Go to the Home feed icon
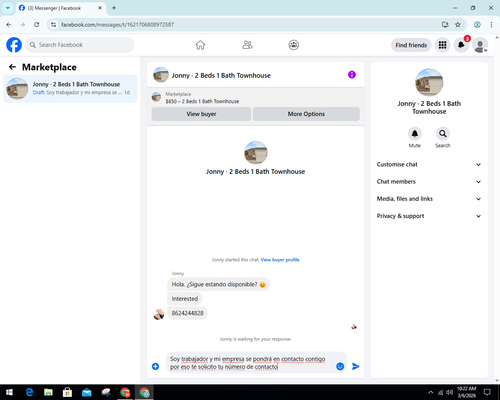The width and height of the screenshot is (500, 400). tap(200, 45)
